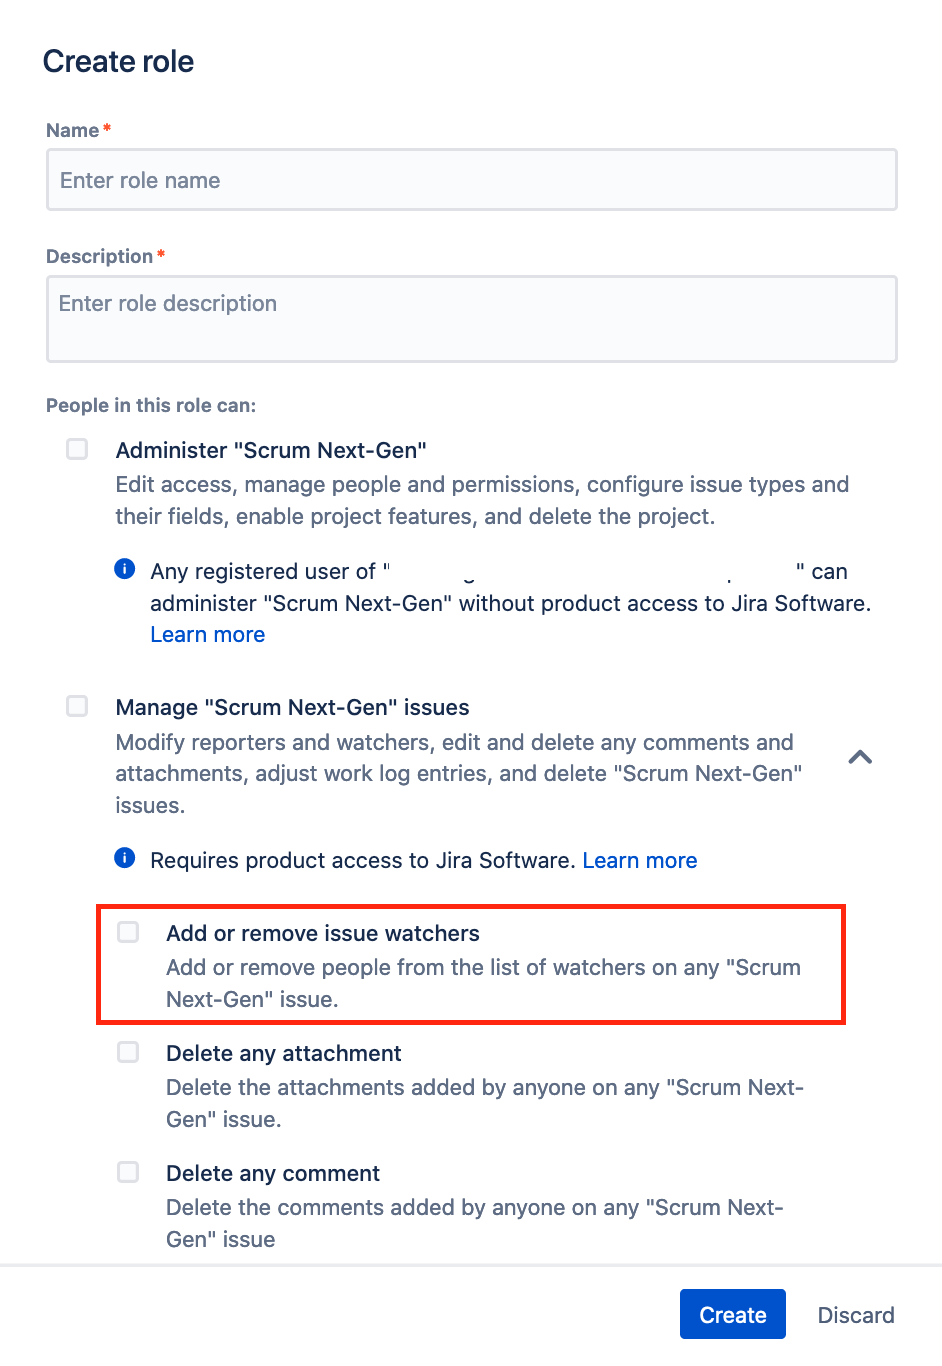Collapse the Manage issues permissions chevron
942x1366 pixels.
click(860, 757)
